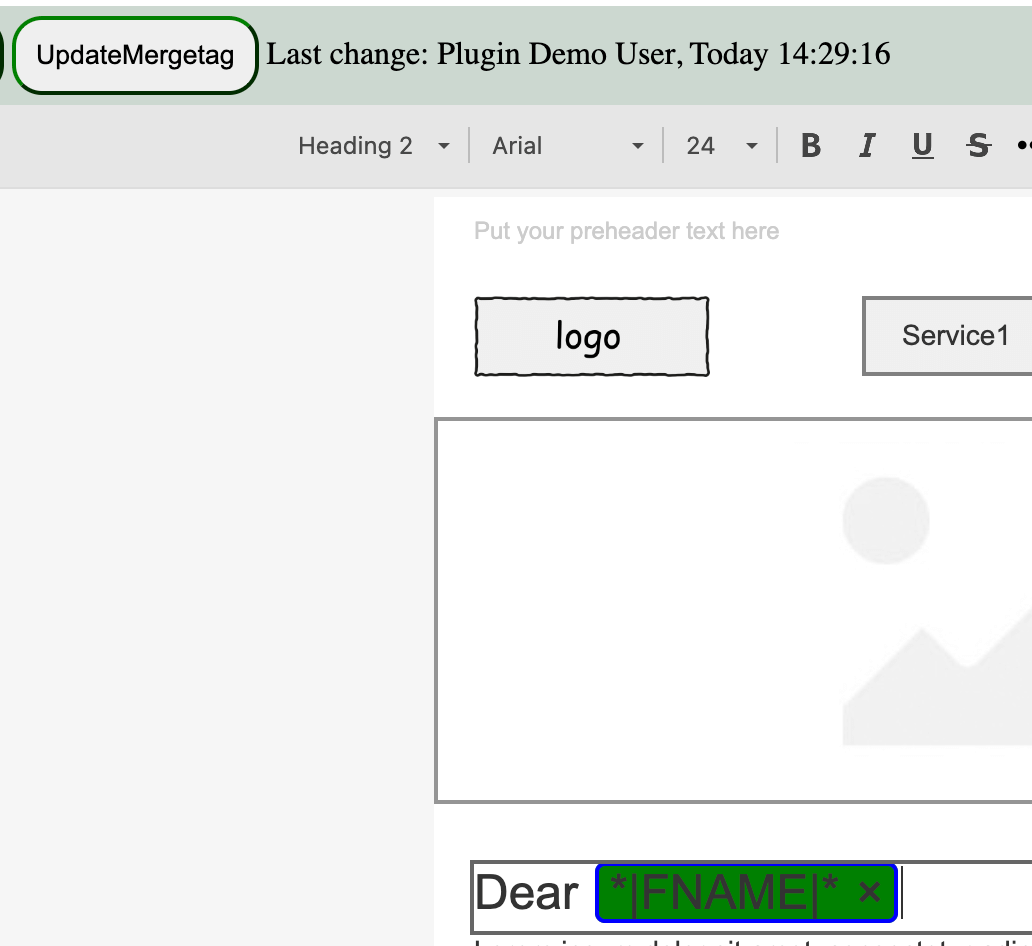The width and height of the screenshot is (1032, 946).
Task: Remove the FNAME merge tag with ×
Action: 869,891
